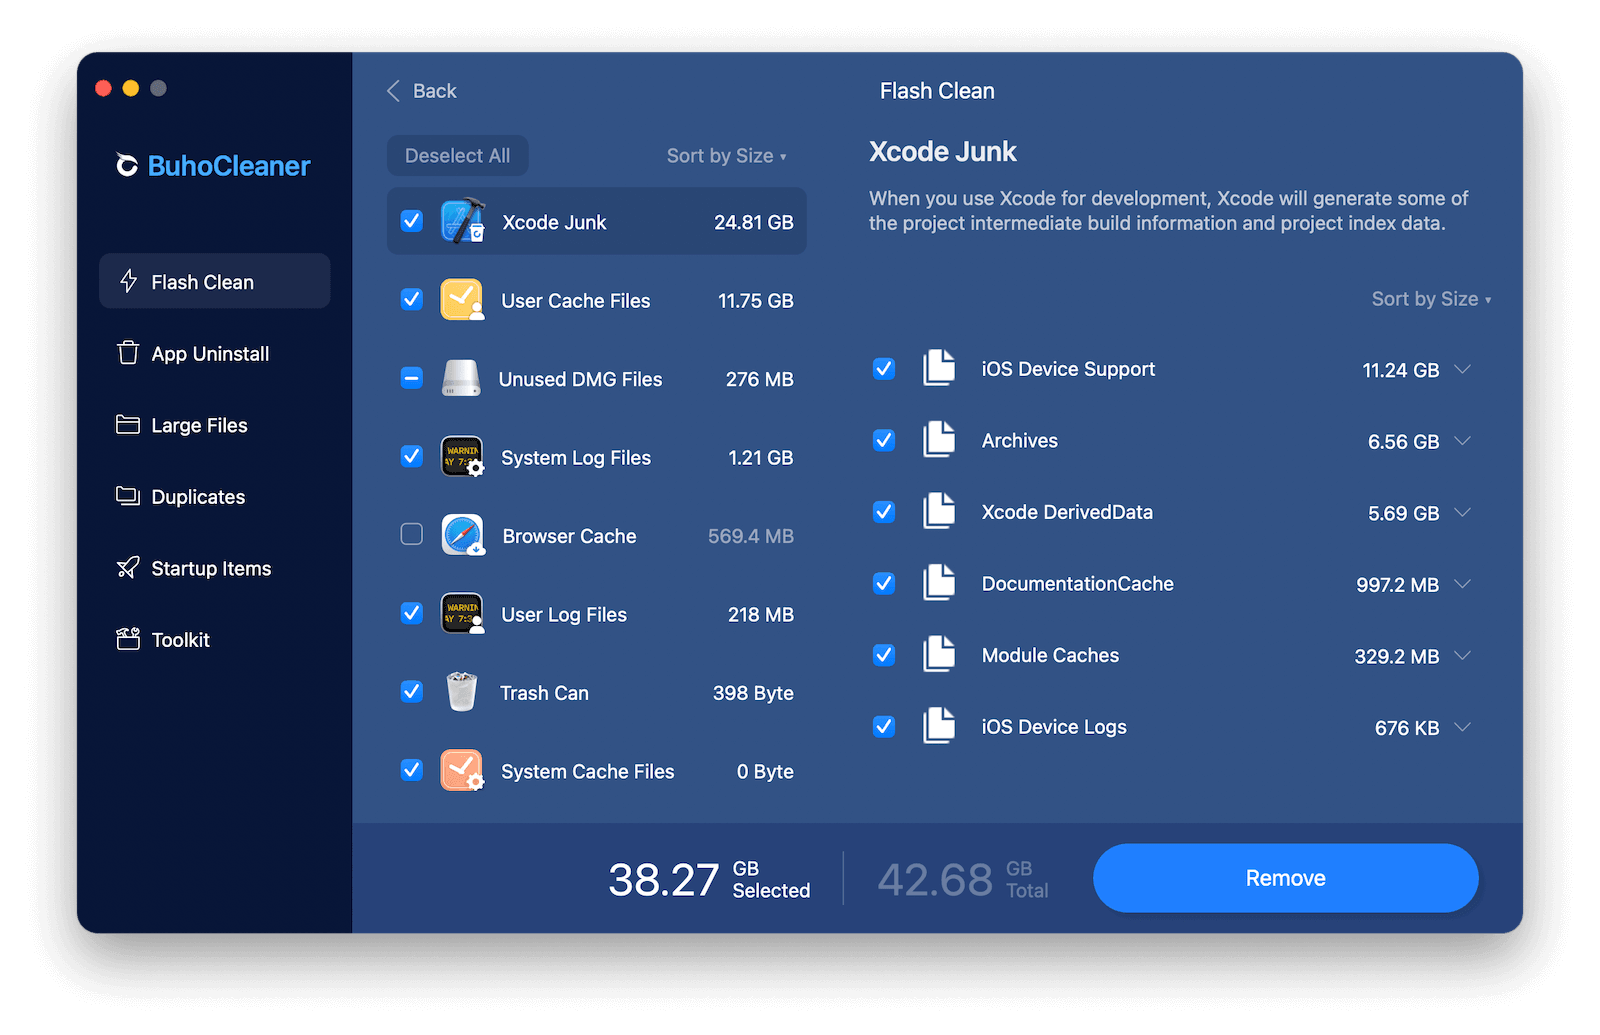The image size is (1600, 1035).
Task: Select the Browser Cache 569.4 MB value
Action: 750,536
